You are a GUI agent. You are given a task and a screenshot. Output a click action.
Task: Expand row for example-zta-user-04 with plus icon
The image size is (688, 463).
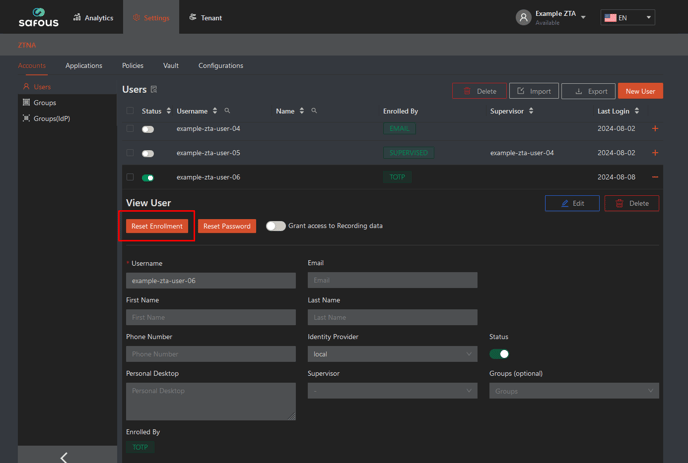click(655, 129)
